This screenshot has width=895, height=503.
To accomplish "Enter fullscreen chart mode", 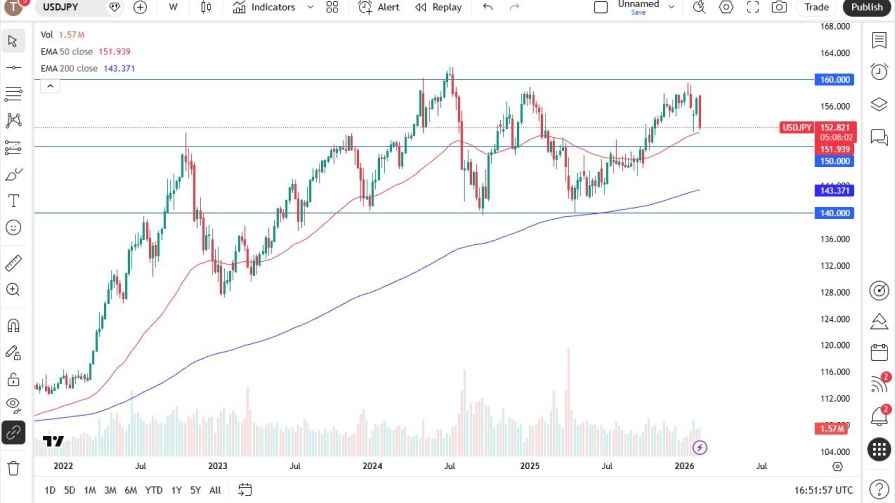I will 753,7.
